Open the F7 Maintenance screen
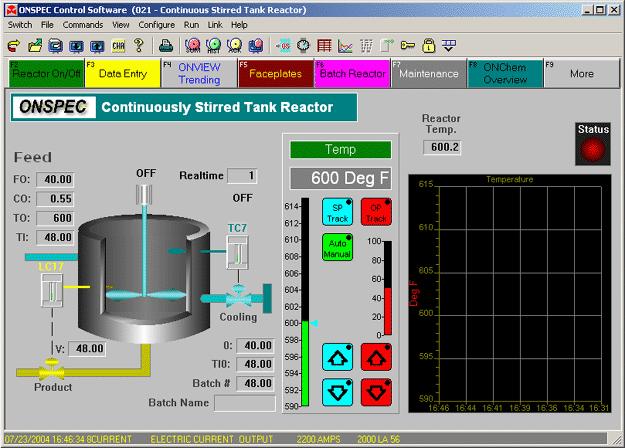The width and height of the screenshot is (625, 448). [x=428, y=73]
